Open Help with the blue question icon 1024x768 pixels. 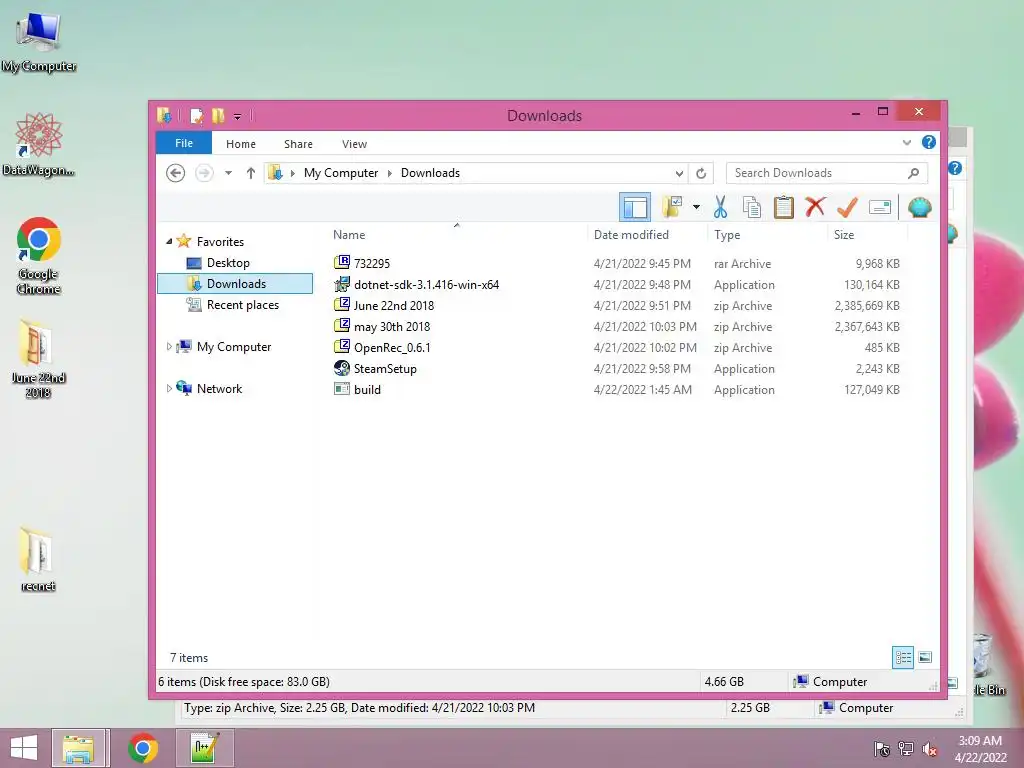(928, 142)
